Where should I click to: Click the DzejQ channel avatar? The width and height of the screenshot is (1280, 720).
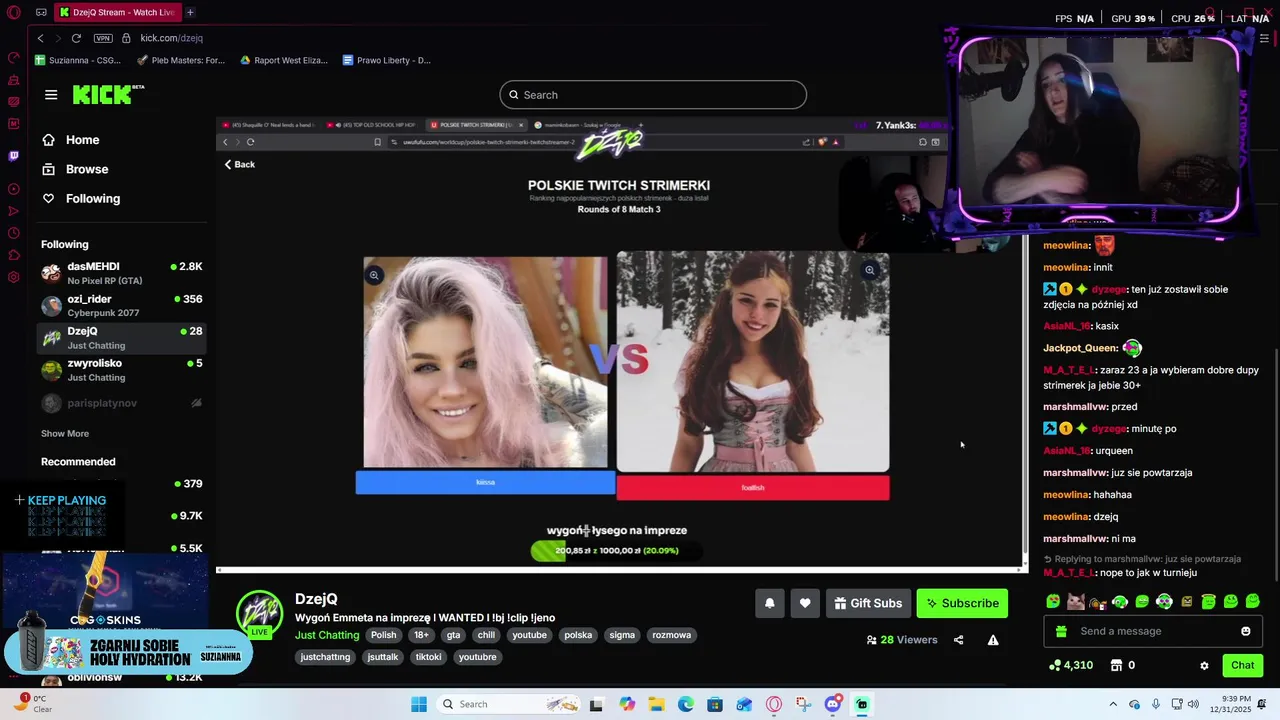click(259, 613)
